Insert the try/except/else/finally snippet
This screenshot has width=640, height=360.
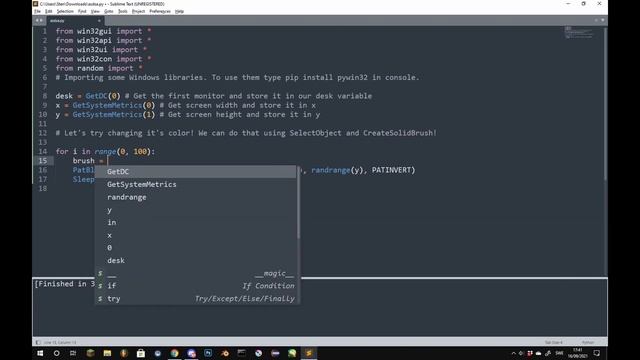pyautogui.click(x=196, y=298)
